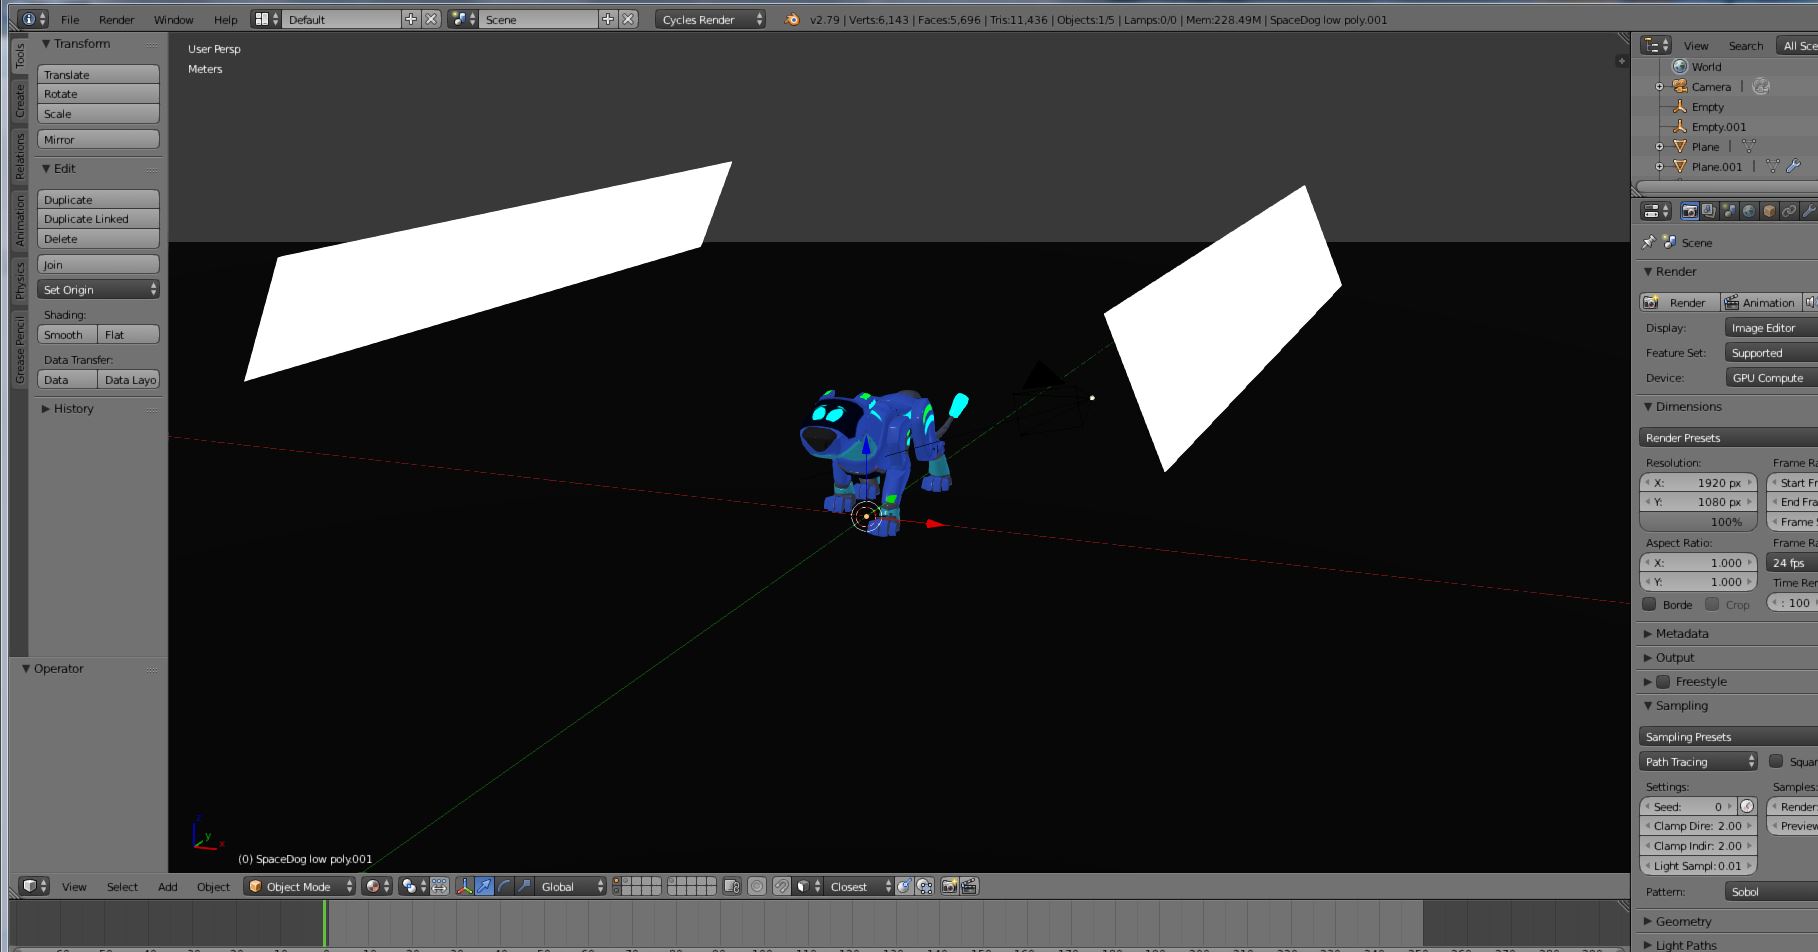
Task: Open the Cycles Render engine dropdown
Action: [x=711, y=19]
